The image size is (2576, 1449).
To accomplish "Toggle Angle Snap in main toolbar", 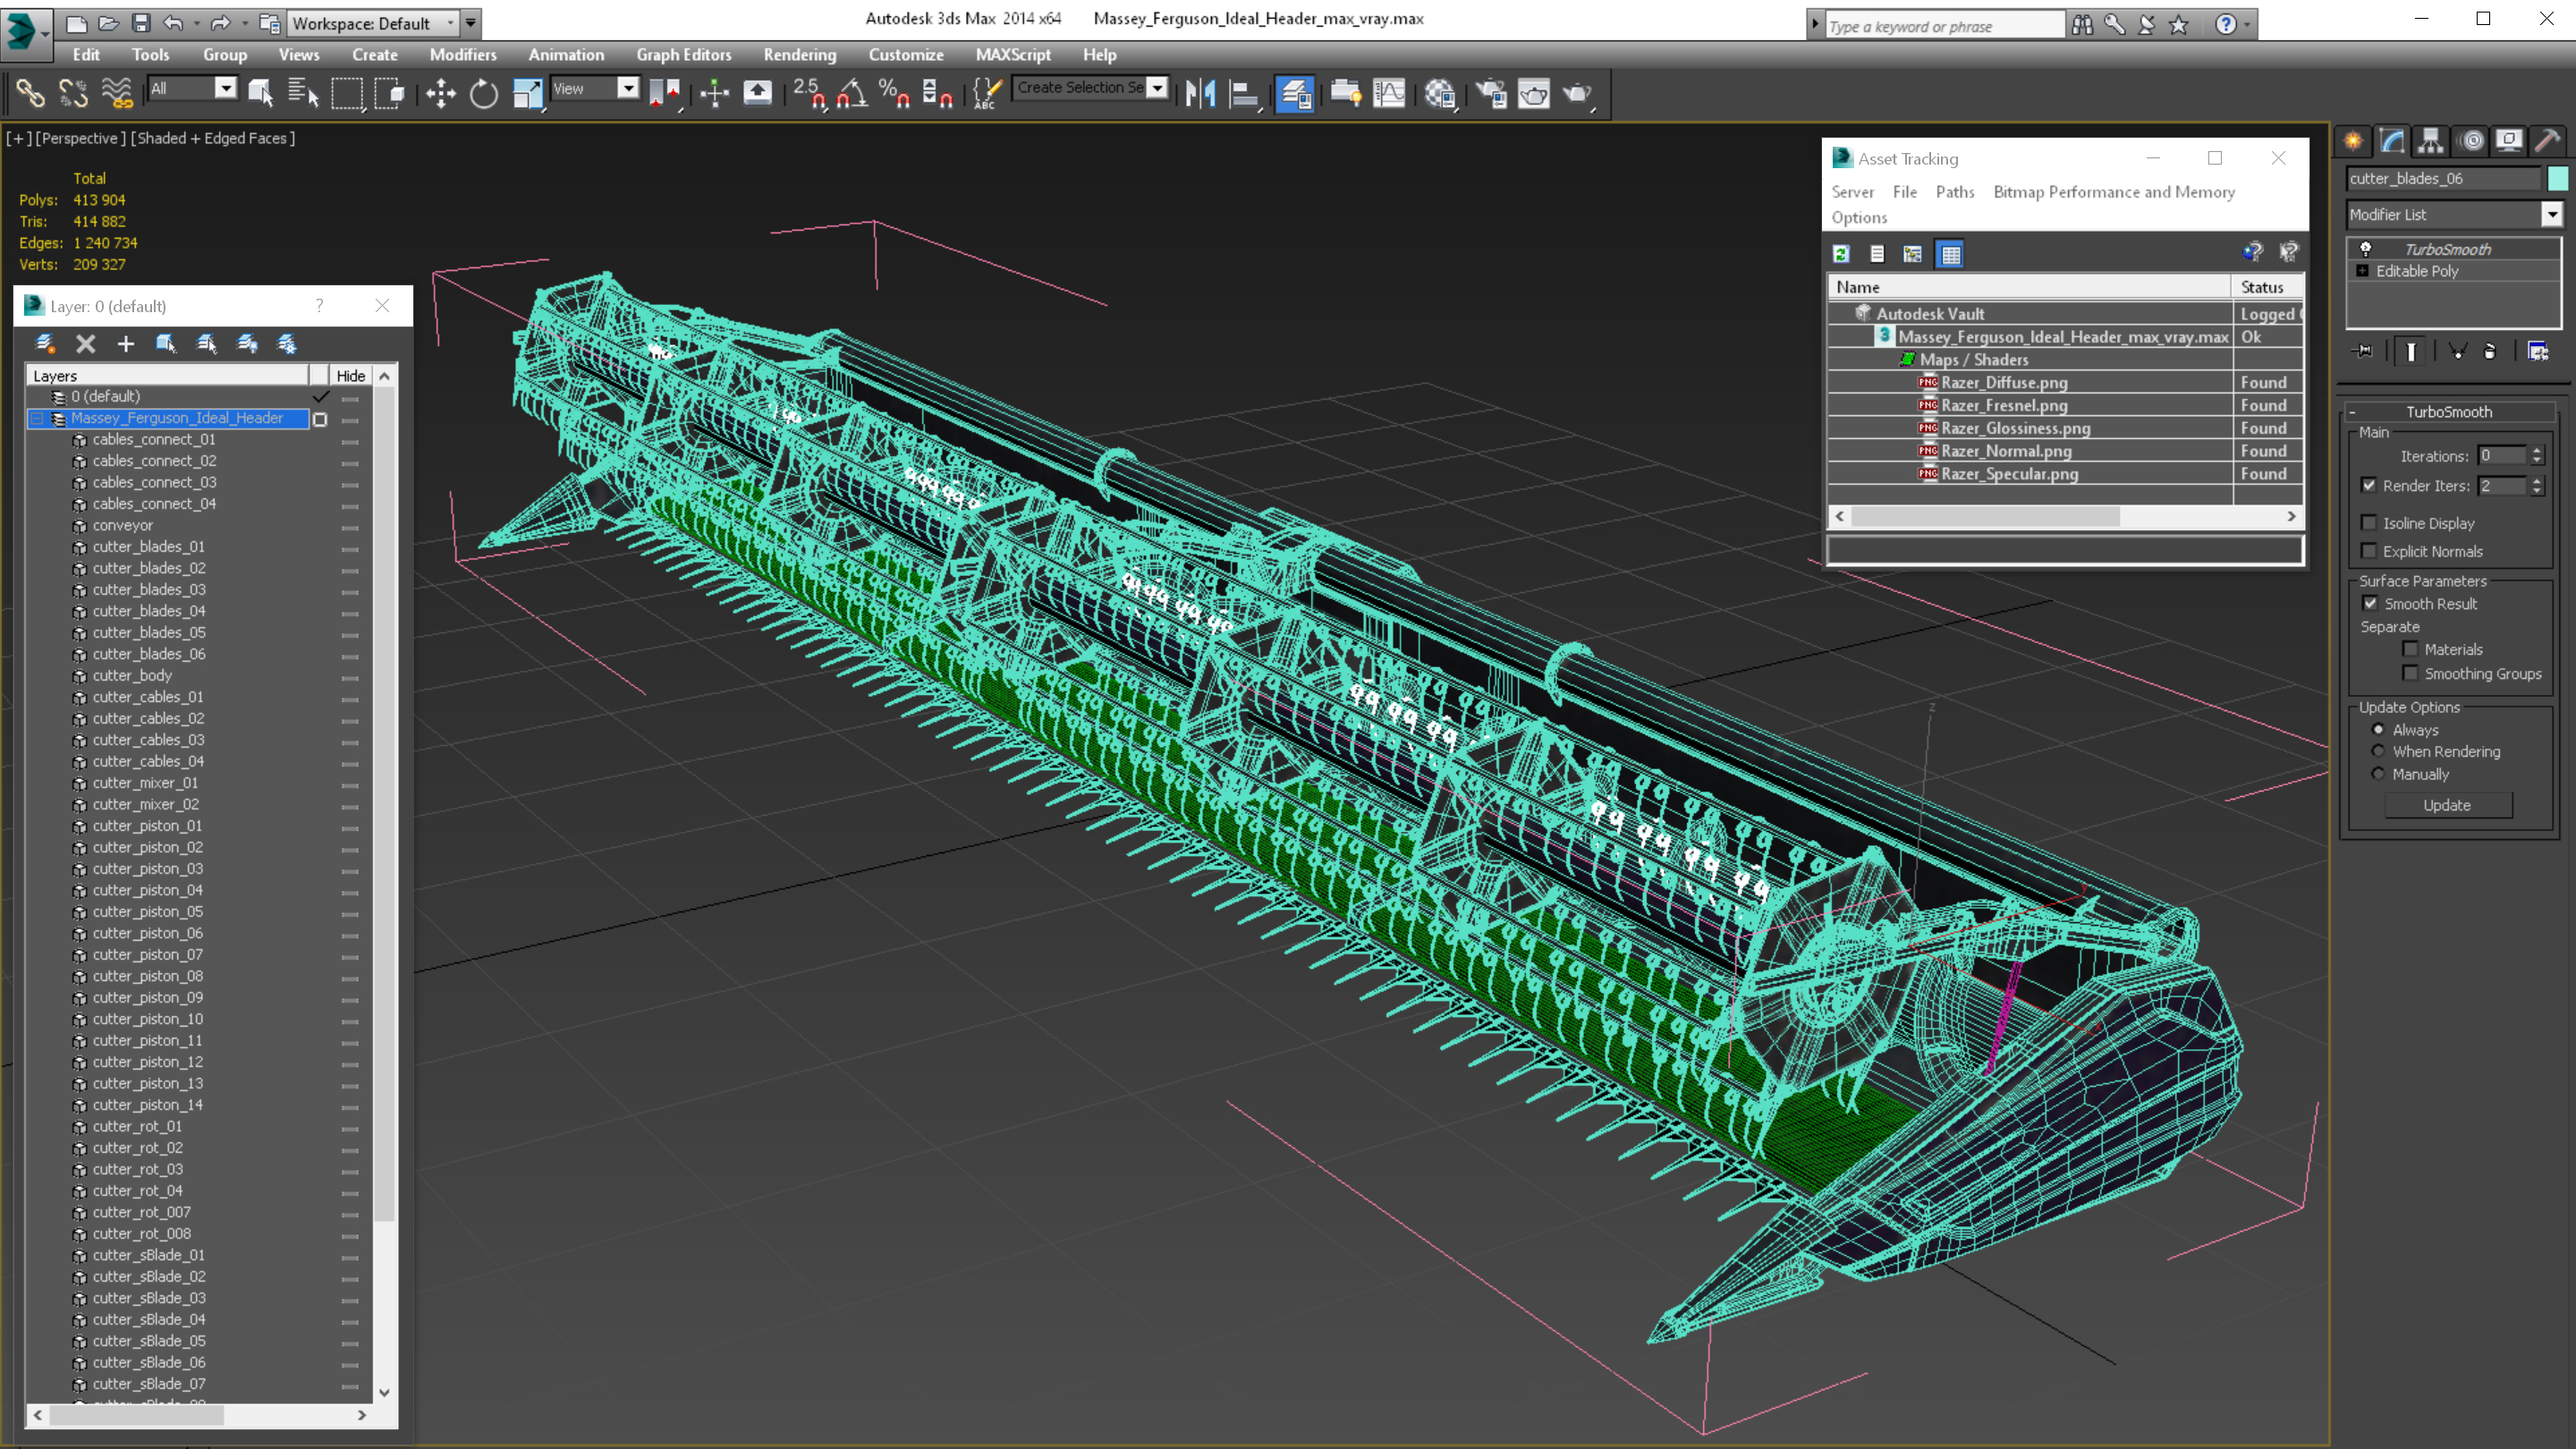I will click(x=852, y=93).
